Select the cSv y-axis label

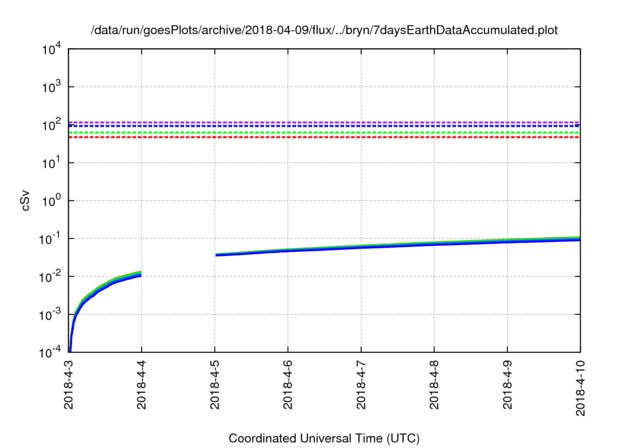25,201
